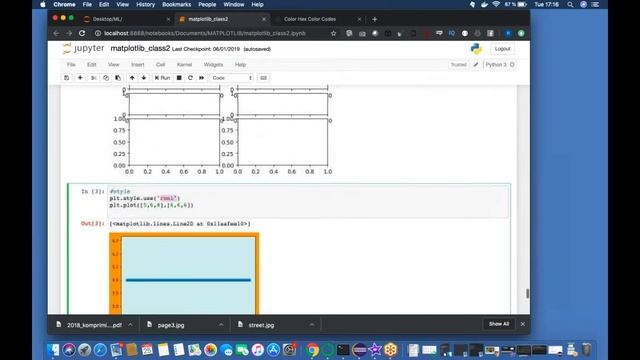Click the Trusted notebook indicator

tap(458, 64)
